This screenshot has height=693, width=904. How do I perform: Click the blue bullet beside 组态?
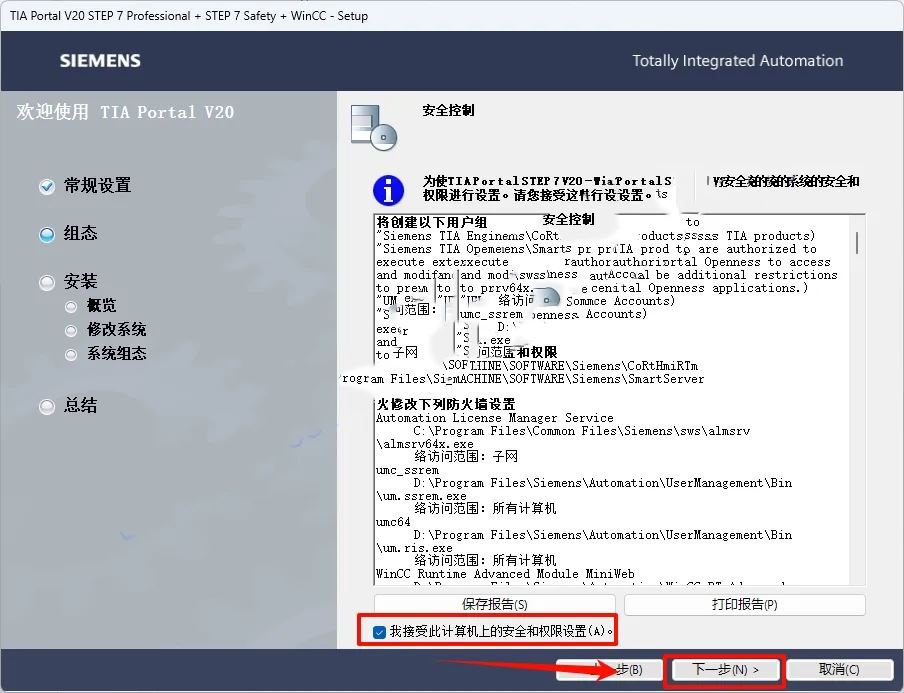point(46,235)
